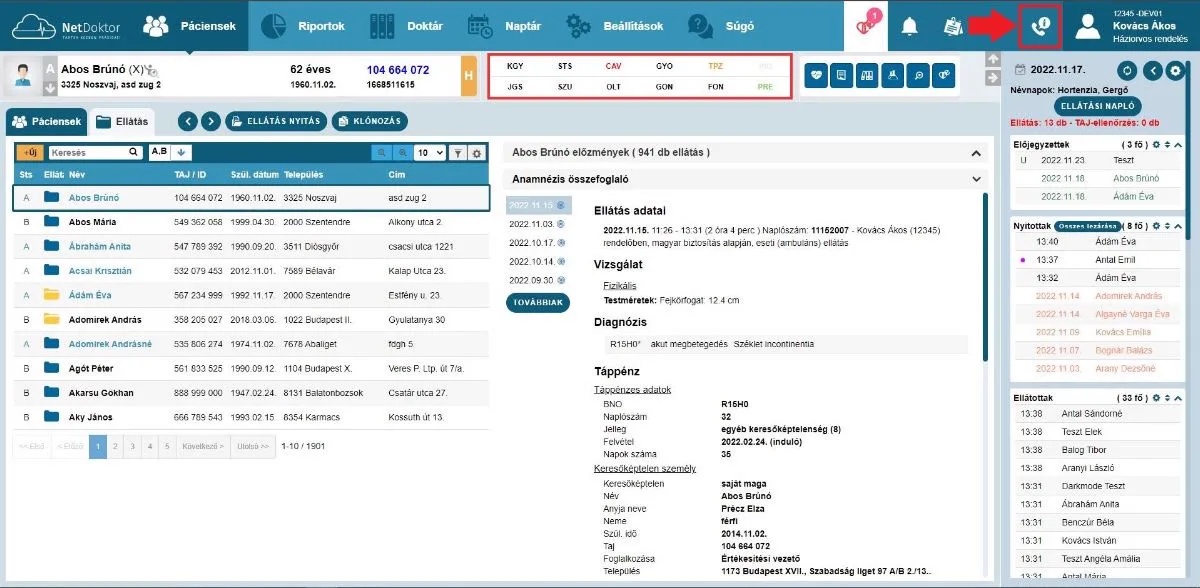
Task: Click the last hearts icon in patient toolbar
Action: click(942, 74)
